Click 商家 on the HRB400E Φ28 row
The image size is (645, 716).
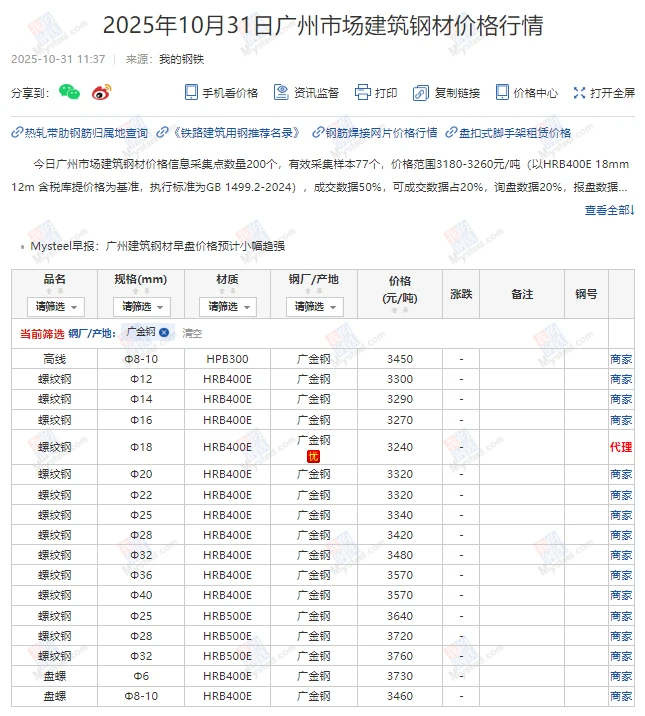(621, 535)
